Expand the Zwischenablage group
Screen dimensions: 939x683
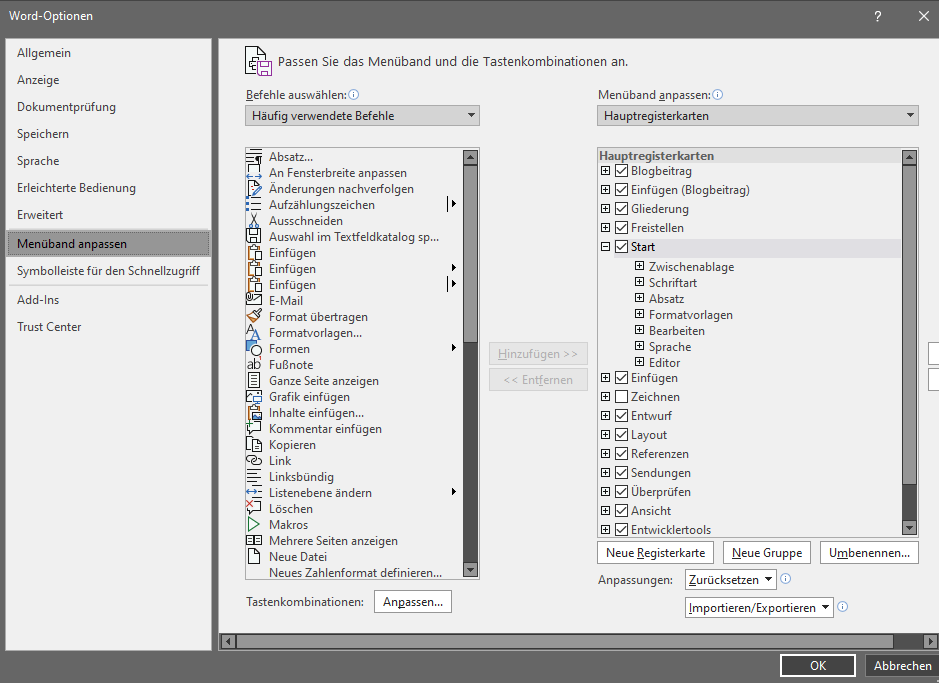(x=640, y=266)
